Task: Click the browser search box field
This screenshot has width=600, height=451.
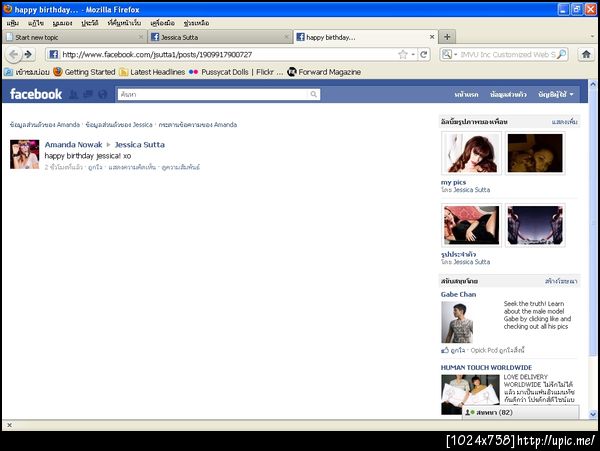Action: [504, 54]
